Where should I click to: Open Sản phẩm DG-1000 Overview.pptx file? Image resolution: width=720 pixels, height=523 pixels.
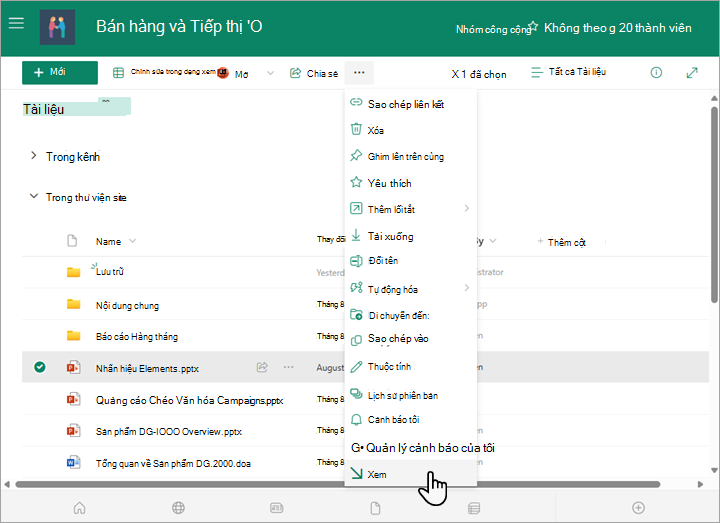[169, 432]
